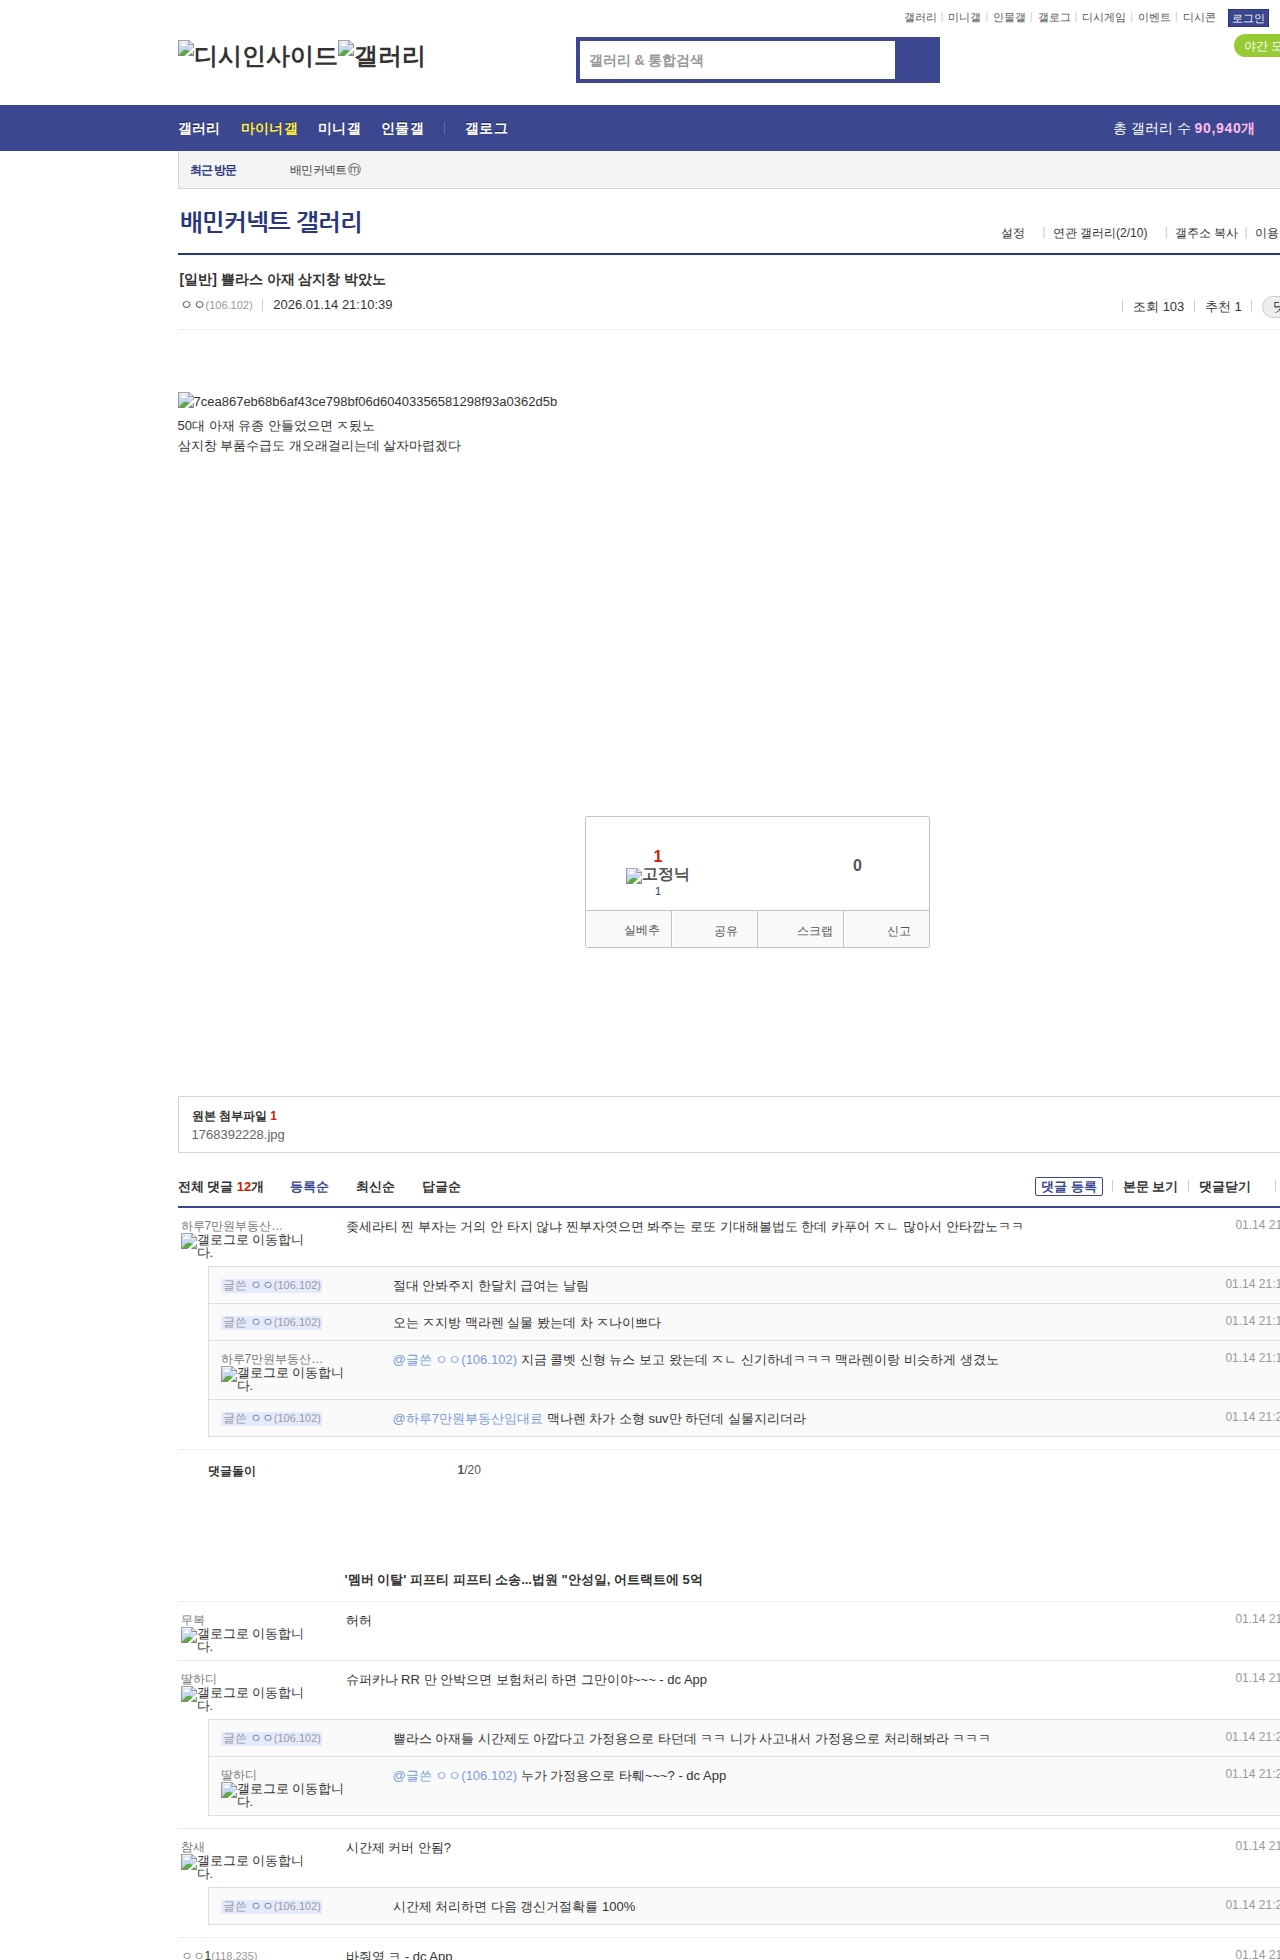The height and width of the screenshot is (1960, 1280).
Task: Click 글쓴 ㅇㅇ(106.102) on 절대 안봐주지 reply
Action: [272, 1285]
